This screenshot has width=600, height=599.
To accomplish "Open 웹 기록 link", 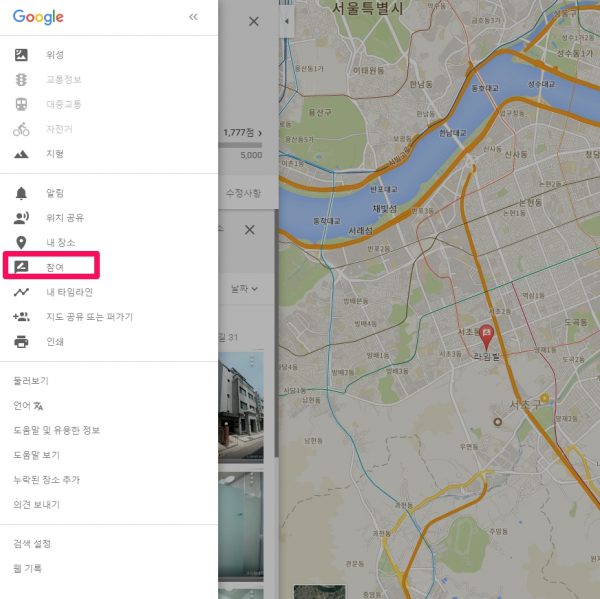I will tap(28, 568).
